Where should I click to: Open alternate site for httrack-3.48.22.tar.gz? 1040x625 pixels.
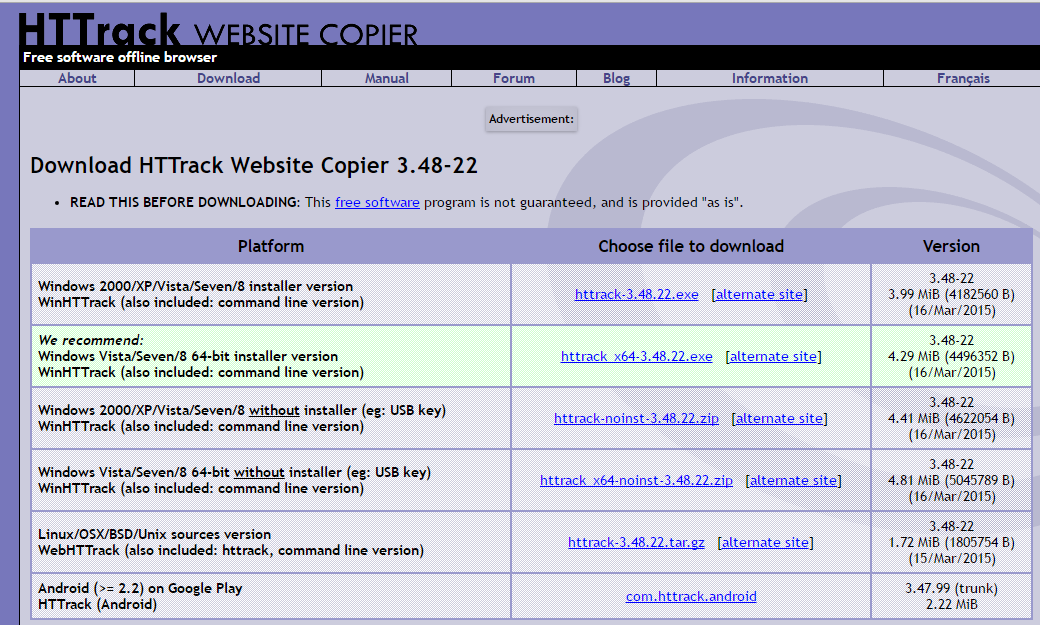click(765, 543)
